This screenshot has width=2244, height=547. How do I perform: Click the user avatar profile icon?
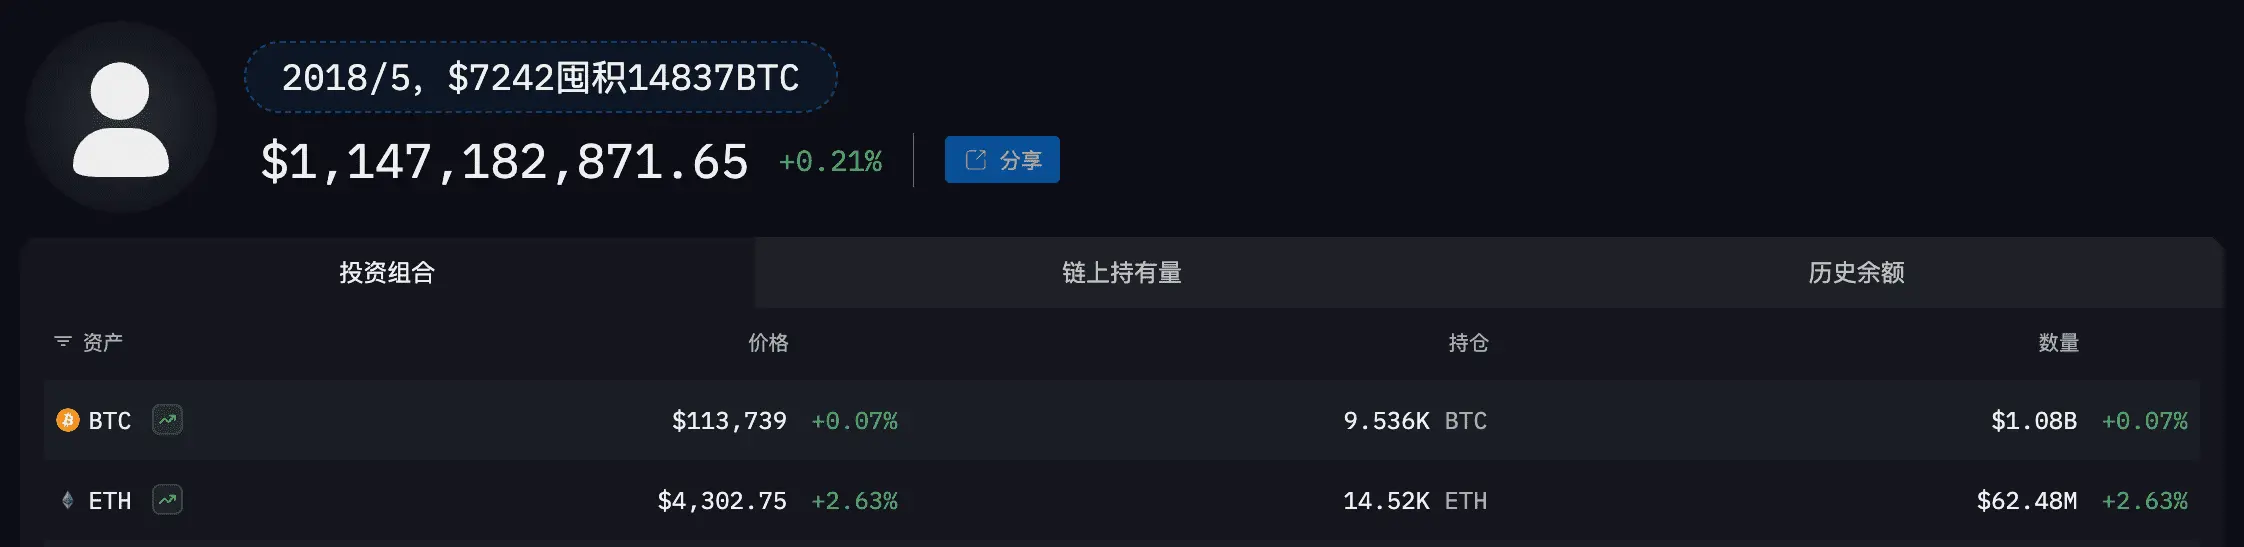(121, 118)
